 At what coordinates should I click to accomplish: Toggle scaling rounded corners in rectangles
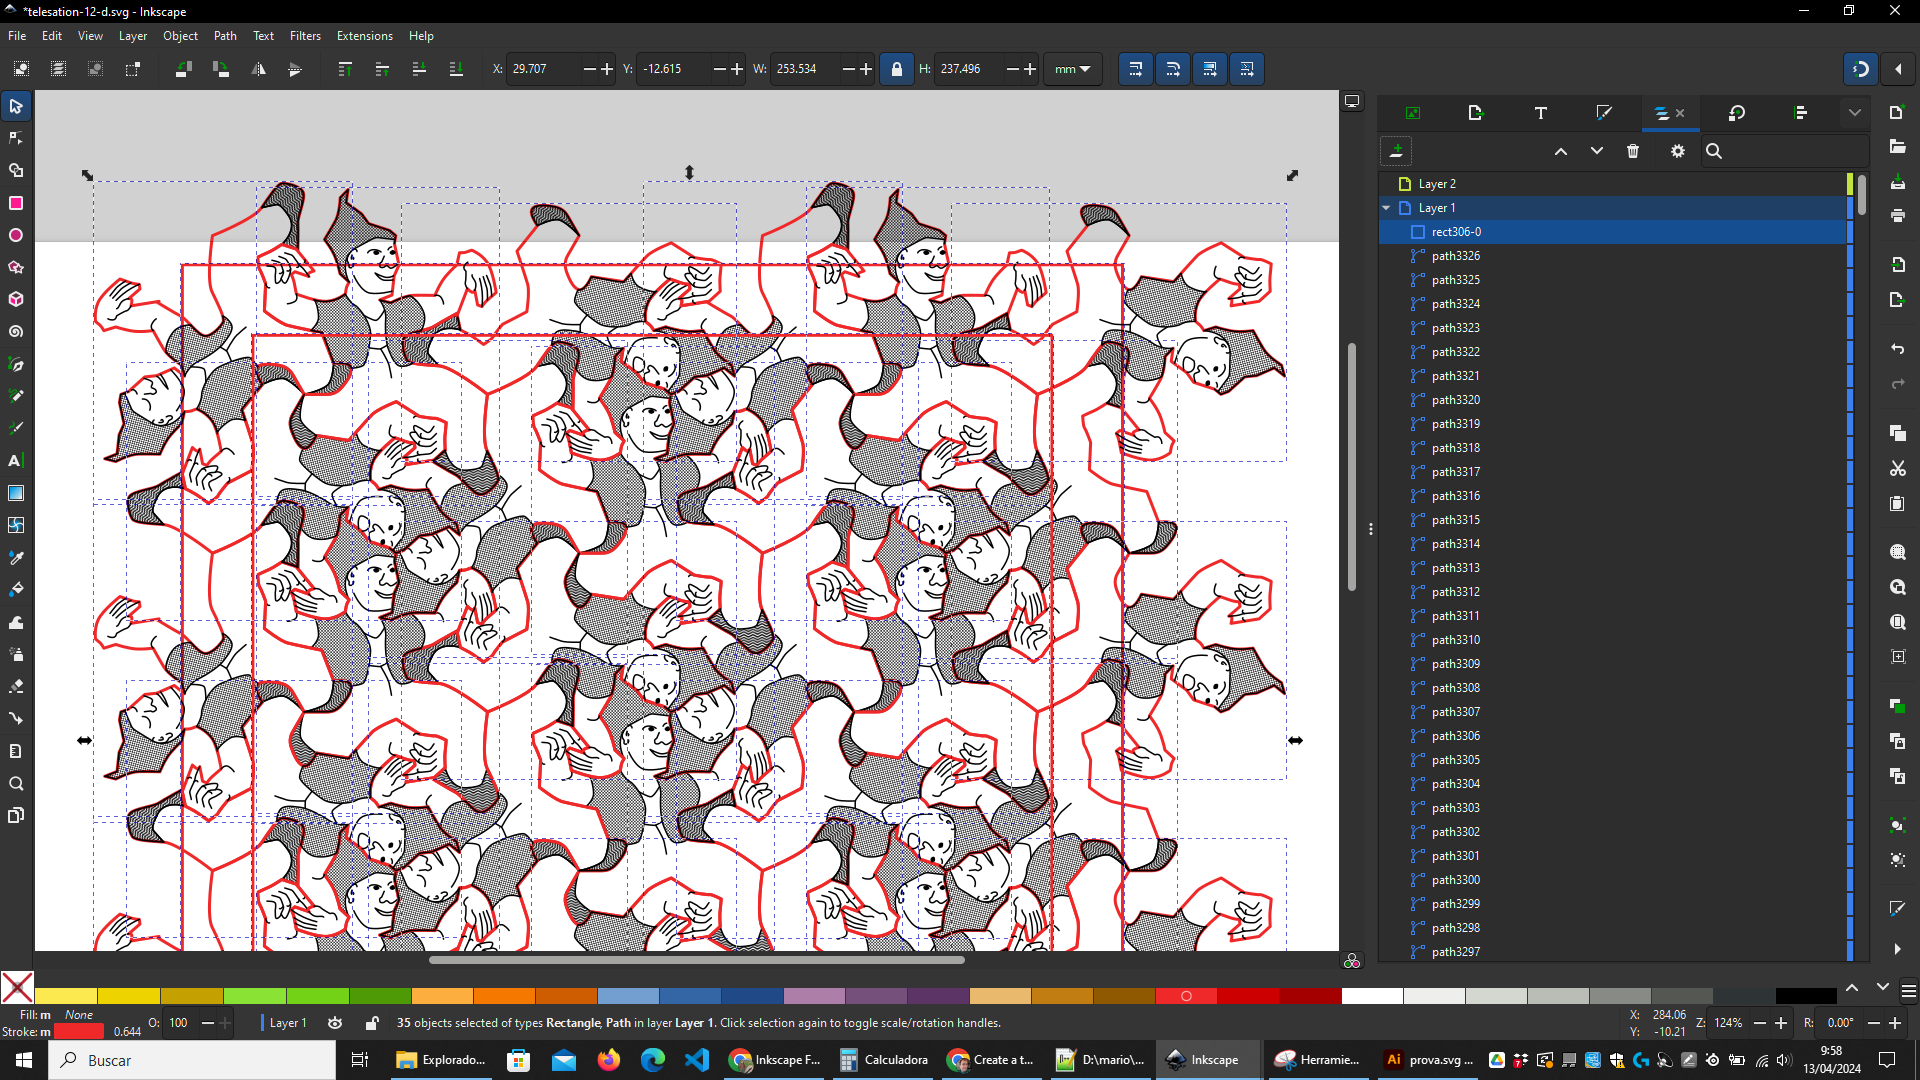coord(1173,69)
